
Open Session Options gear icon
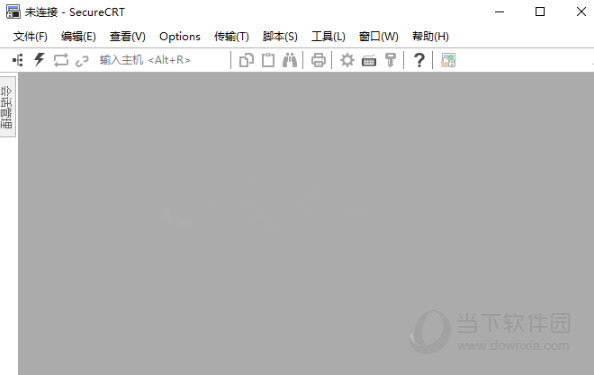point(347,60)
